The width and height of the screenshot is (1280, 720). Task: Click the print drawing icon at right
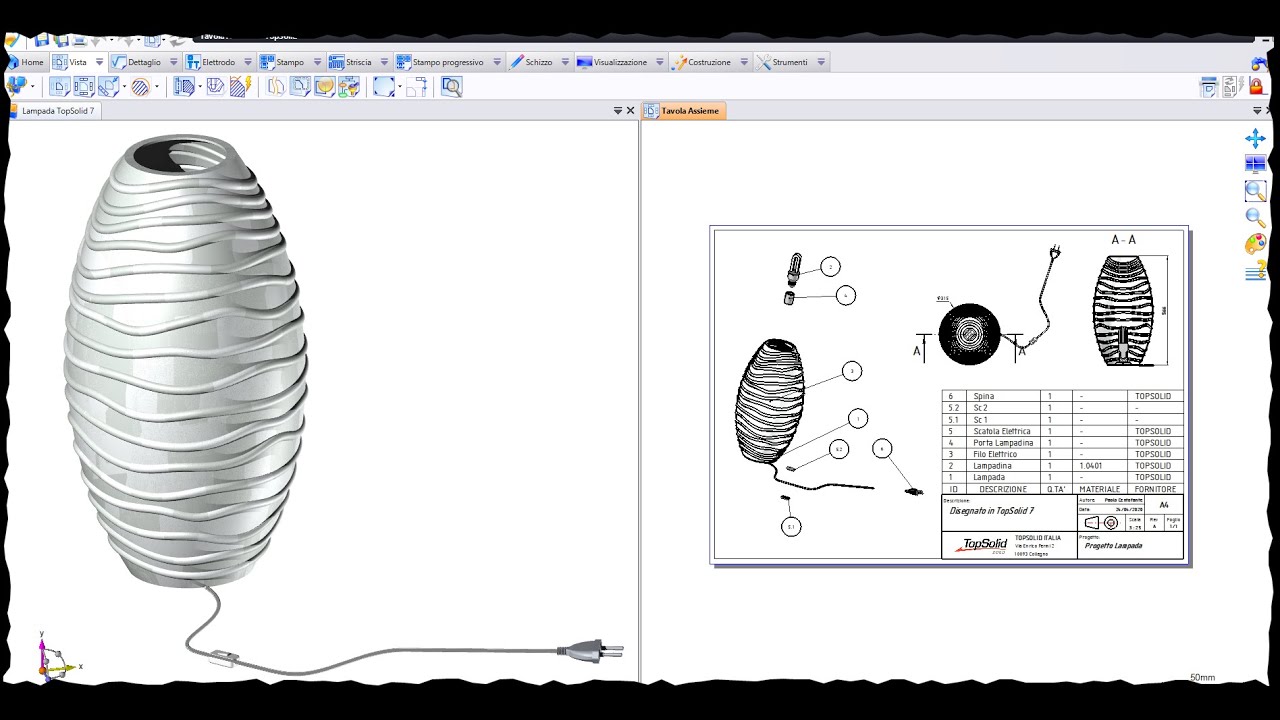tap(1208, 87)
